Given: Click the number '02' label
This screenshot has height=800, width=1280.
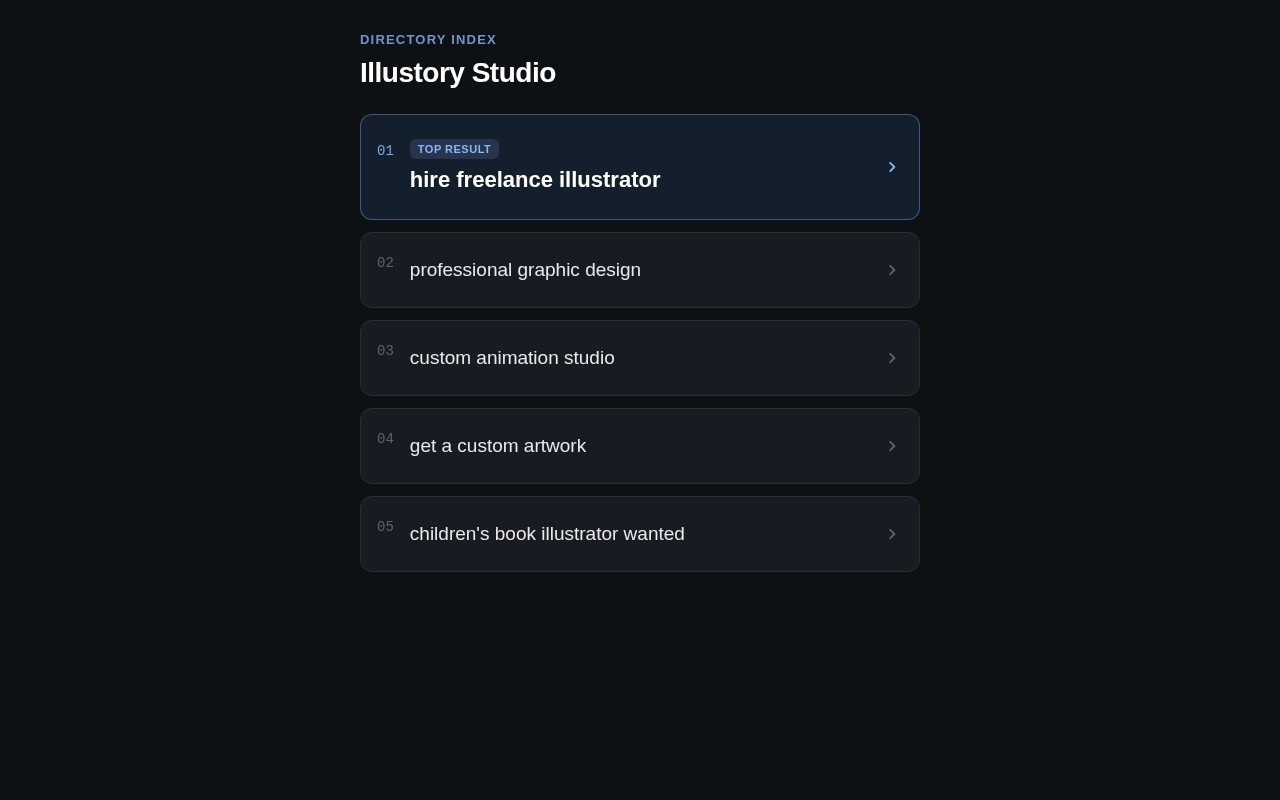Looking at the screenshot, I should (x=385, y=263).
